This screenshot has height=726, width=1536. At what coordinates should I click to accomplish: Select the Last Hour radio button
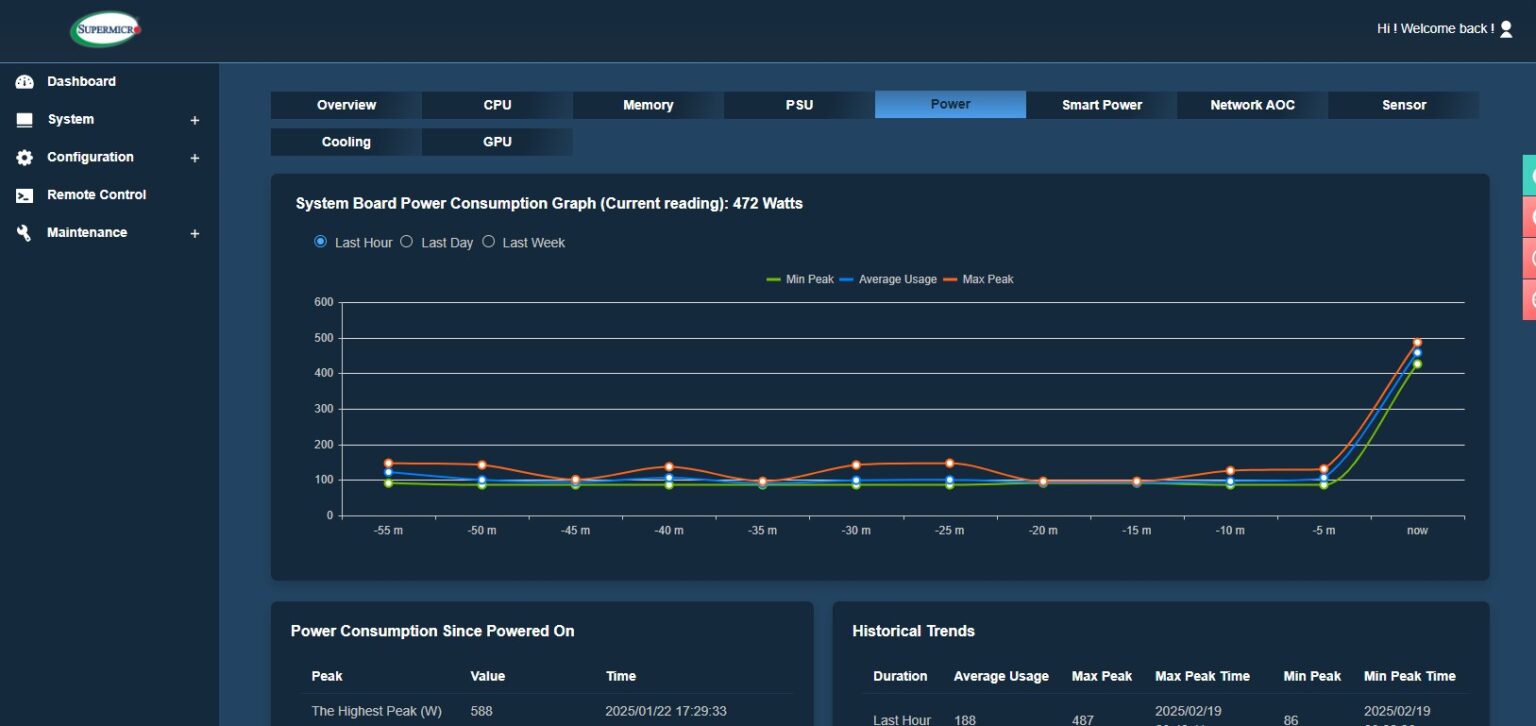click(x=320, y=242)
